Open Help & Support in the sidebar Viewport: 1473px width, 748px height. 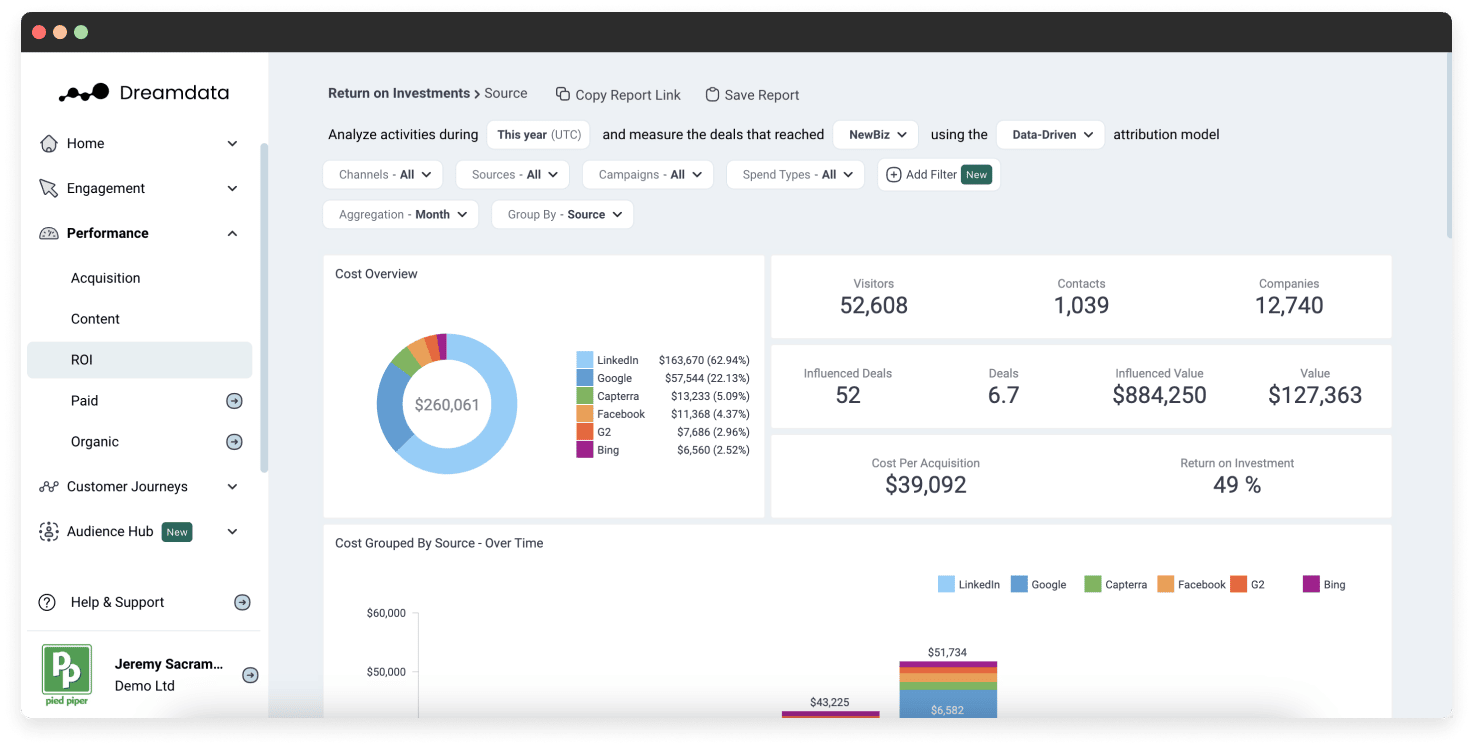144,602
